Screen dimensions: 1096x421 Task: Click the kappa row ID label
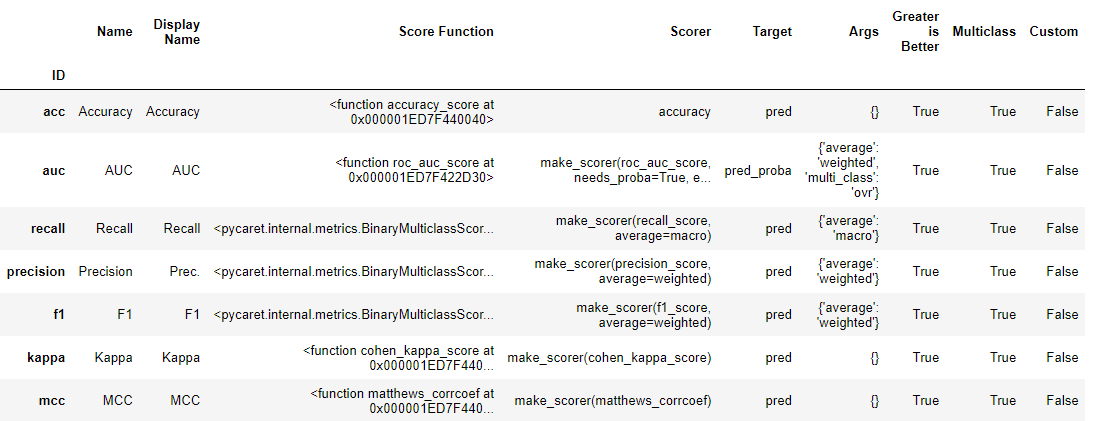click(46, 357)
